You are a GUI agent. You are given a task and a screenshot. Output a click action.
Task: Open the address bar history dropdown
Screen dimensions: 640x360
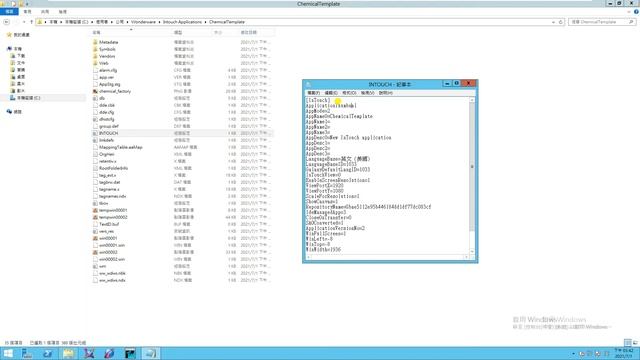553,22
